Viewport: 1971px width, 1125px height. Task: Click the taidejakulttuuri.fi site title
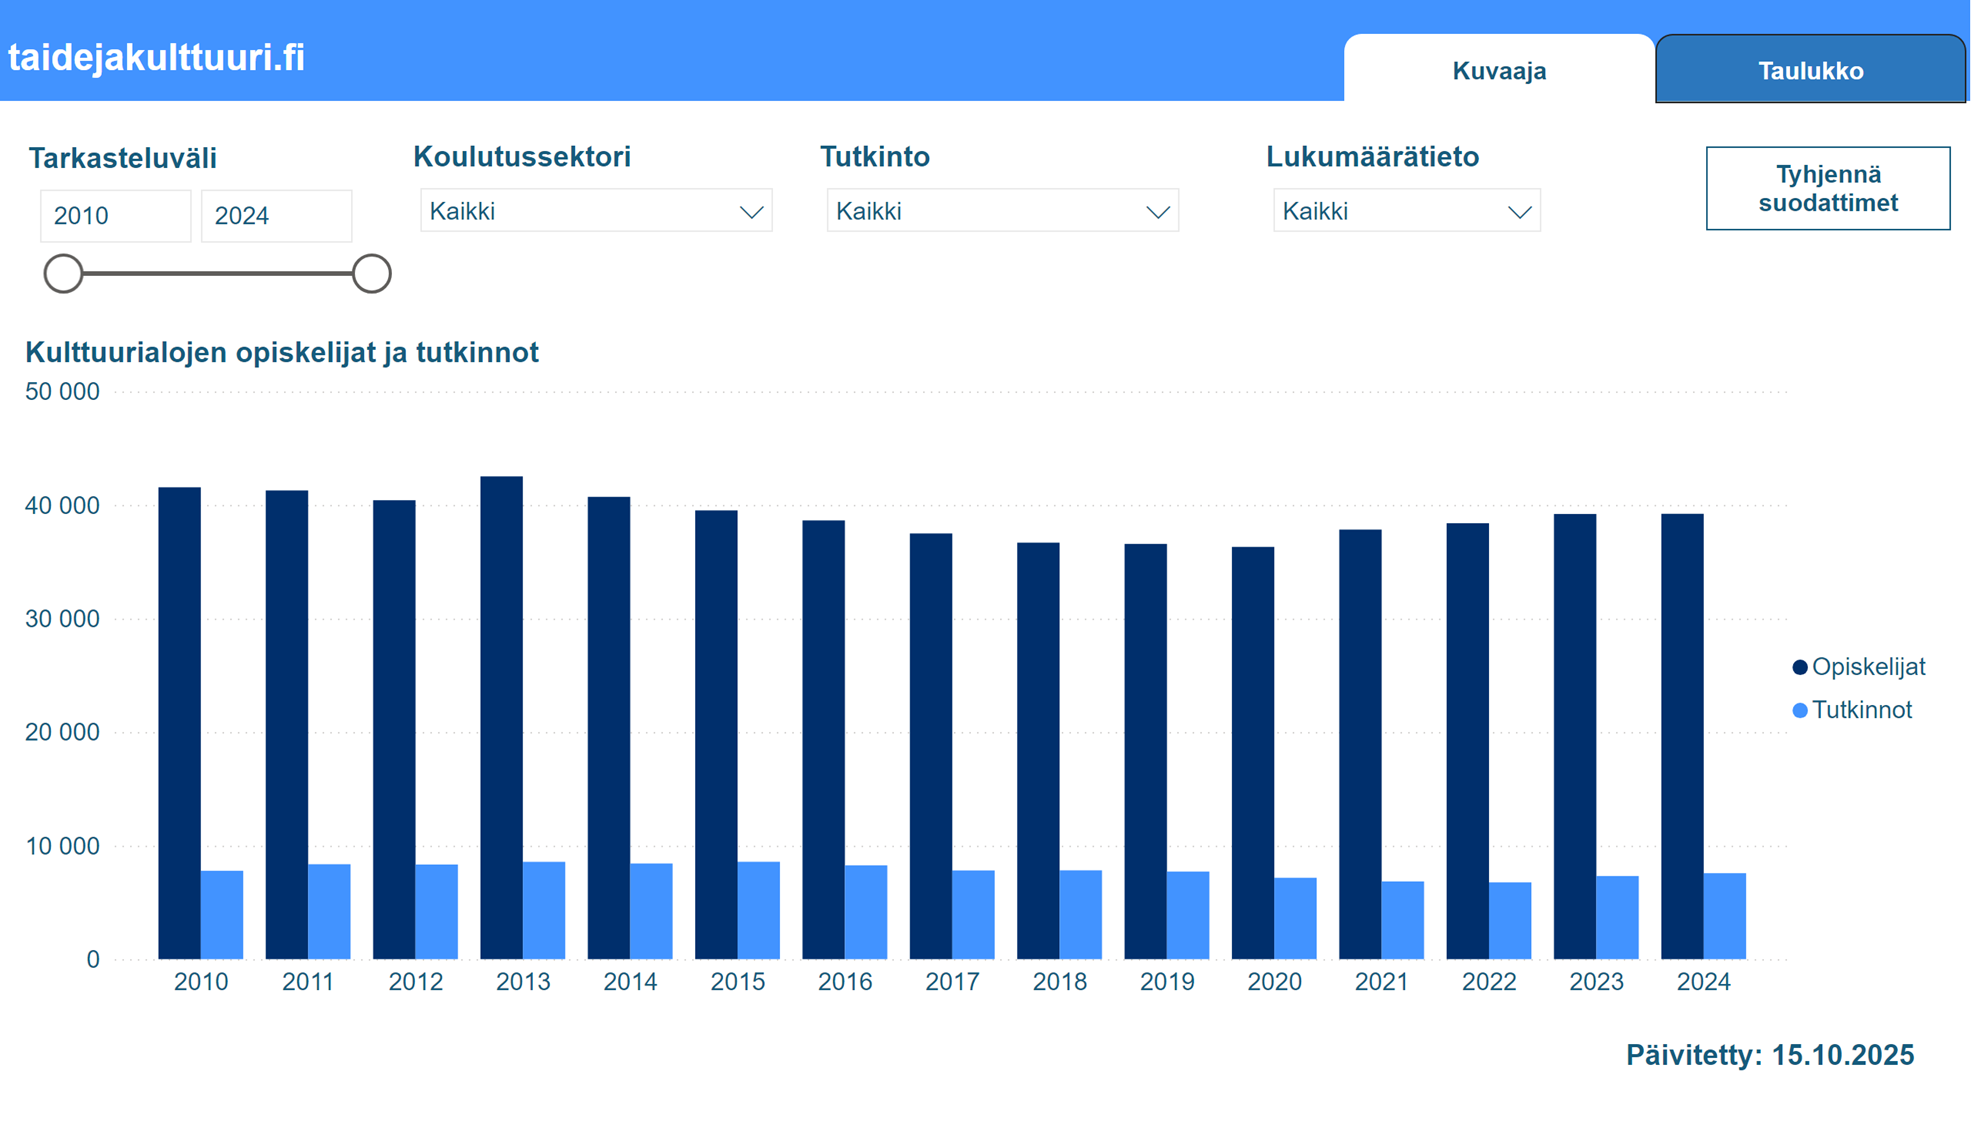click(x=157, y=57)
